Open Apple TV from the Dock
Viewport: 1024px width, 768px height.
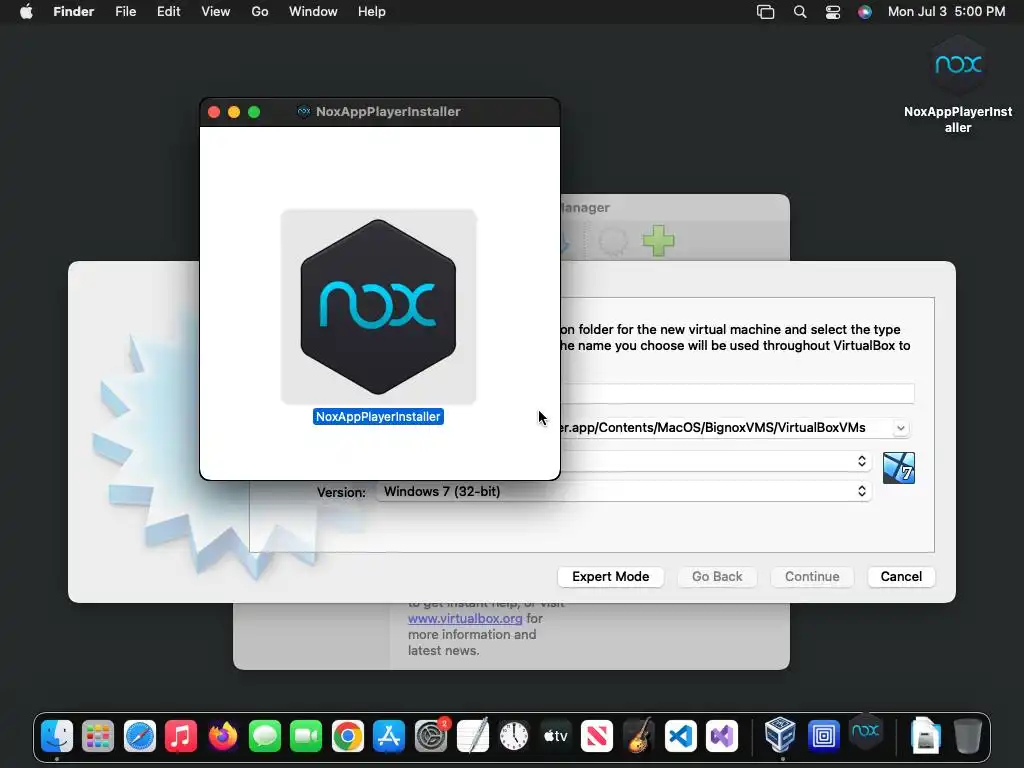(556, 737)
